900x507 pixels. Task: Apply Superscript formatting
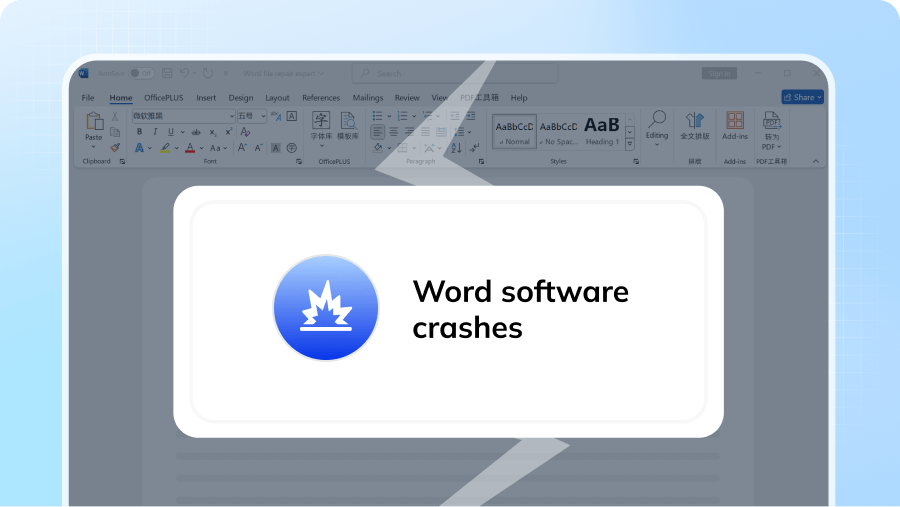point(228,131)
